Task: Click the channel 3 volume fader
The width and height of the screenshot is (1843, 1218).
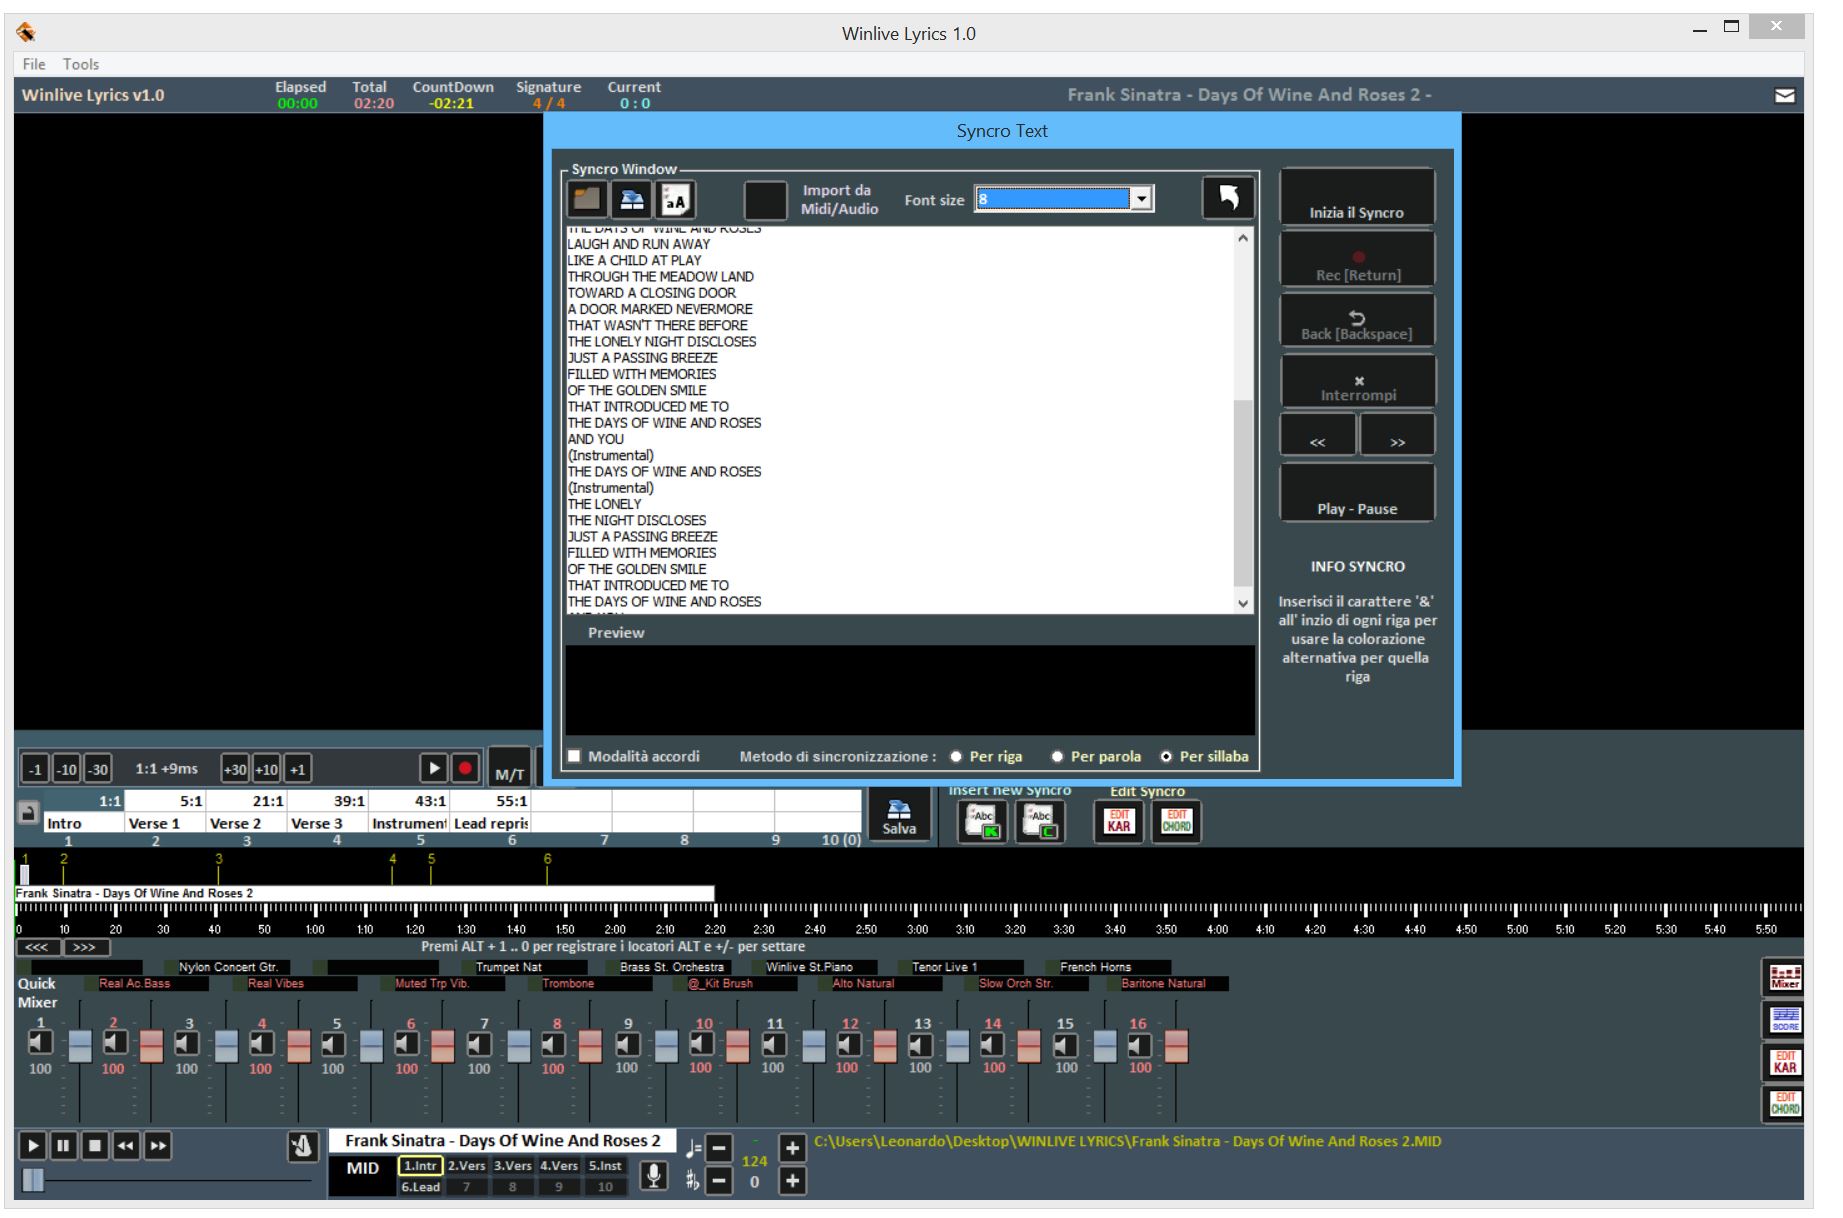Action: tap(227, 1046)
